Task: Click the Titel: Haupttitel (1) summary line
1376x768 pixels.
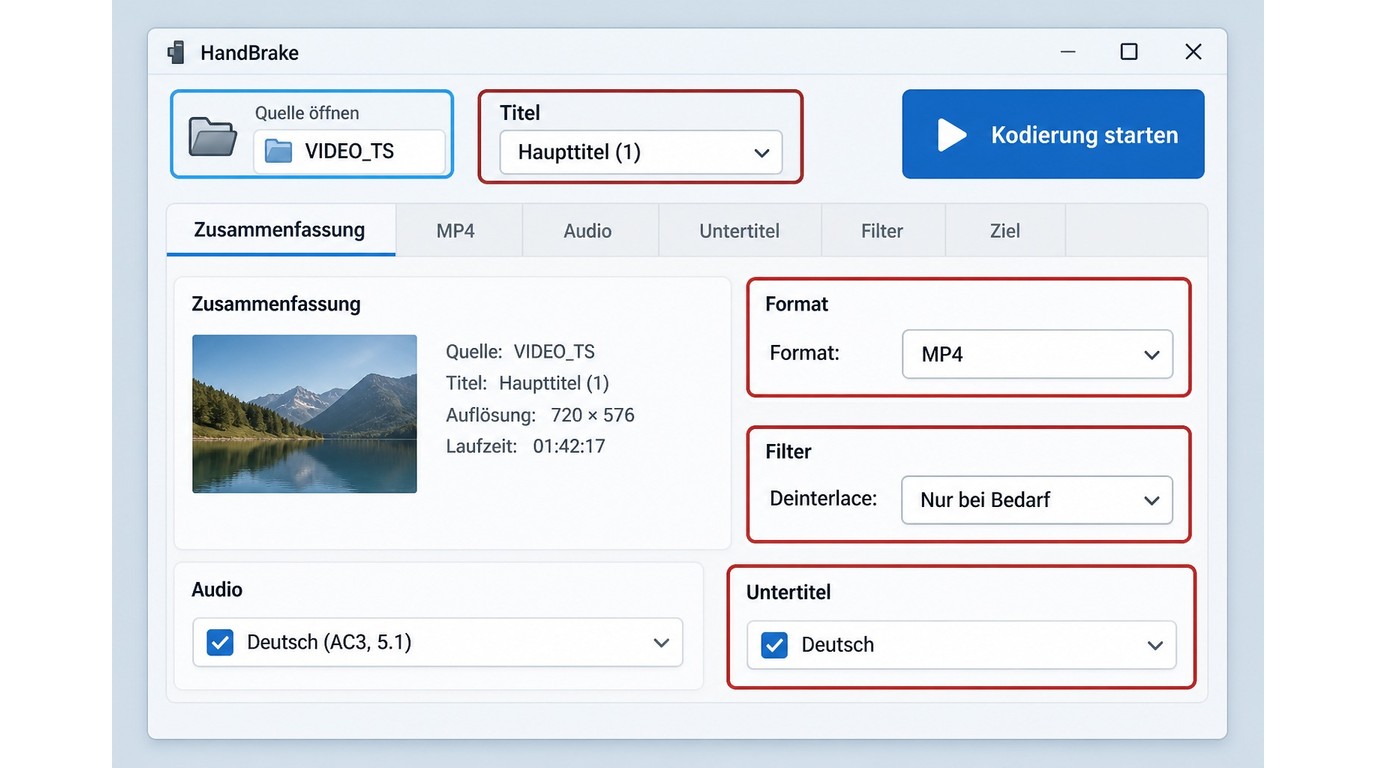Action: pyautogui.click(x=527, y=383)
